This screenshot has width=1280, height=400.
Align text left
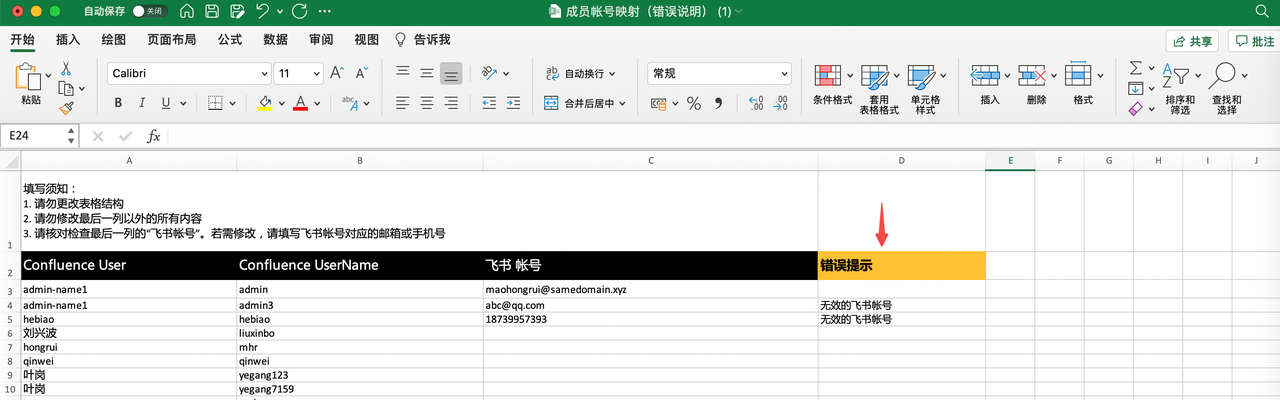(403, 103)
